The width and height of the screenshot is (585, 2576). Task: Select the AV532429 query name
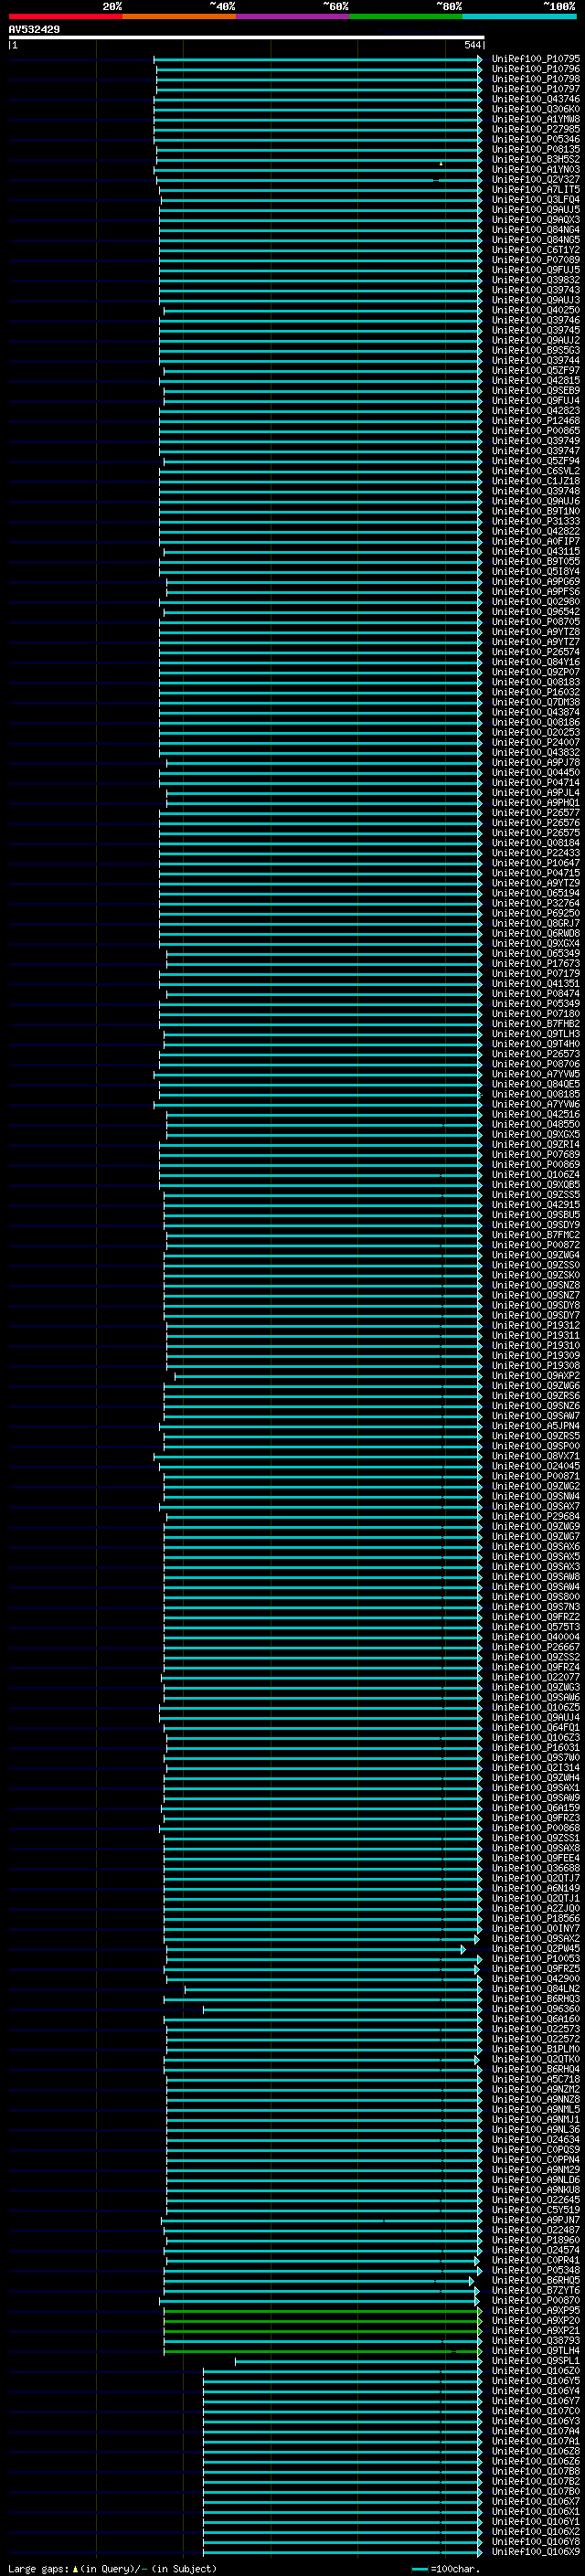[34, 30]
